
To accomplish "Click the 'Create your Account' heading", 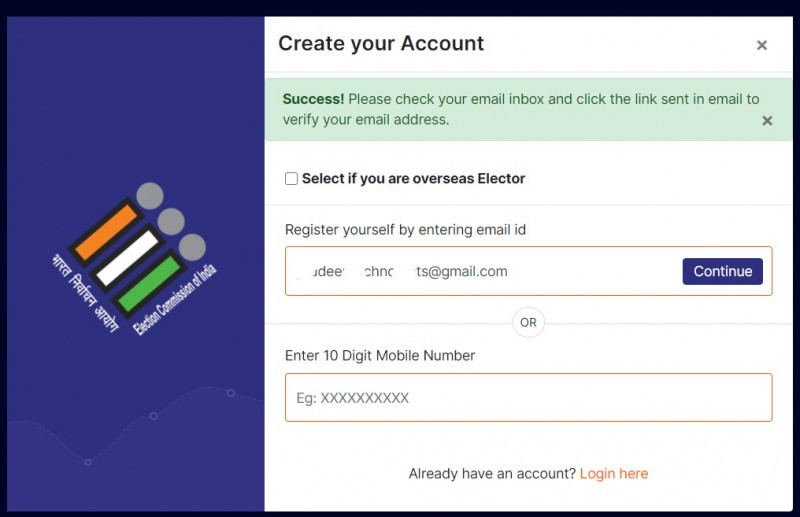I will click(381, 43).
